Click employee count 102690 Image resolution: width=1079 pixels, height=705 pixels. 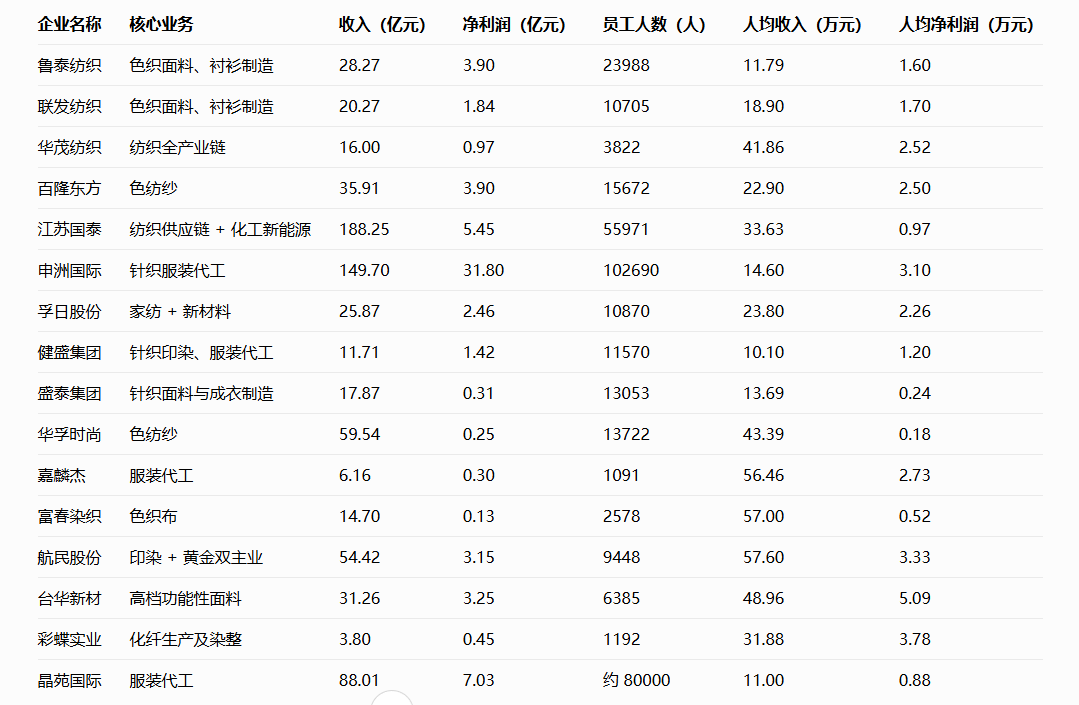pyautogui.click(x=631, y=270)
